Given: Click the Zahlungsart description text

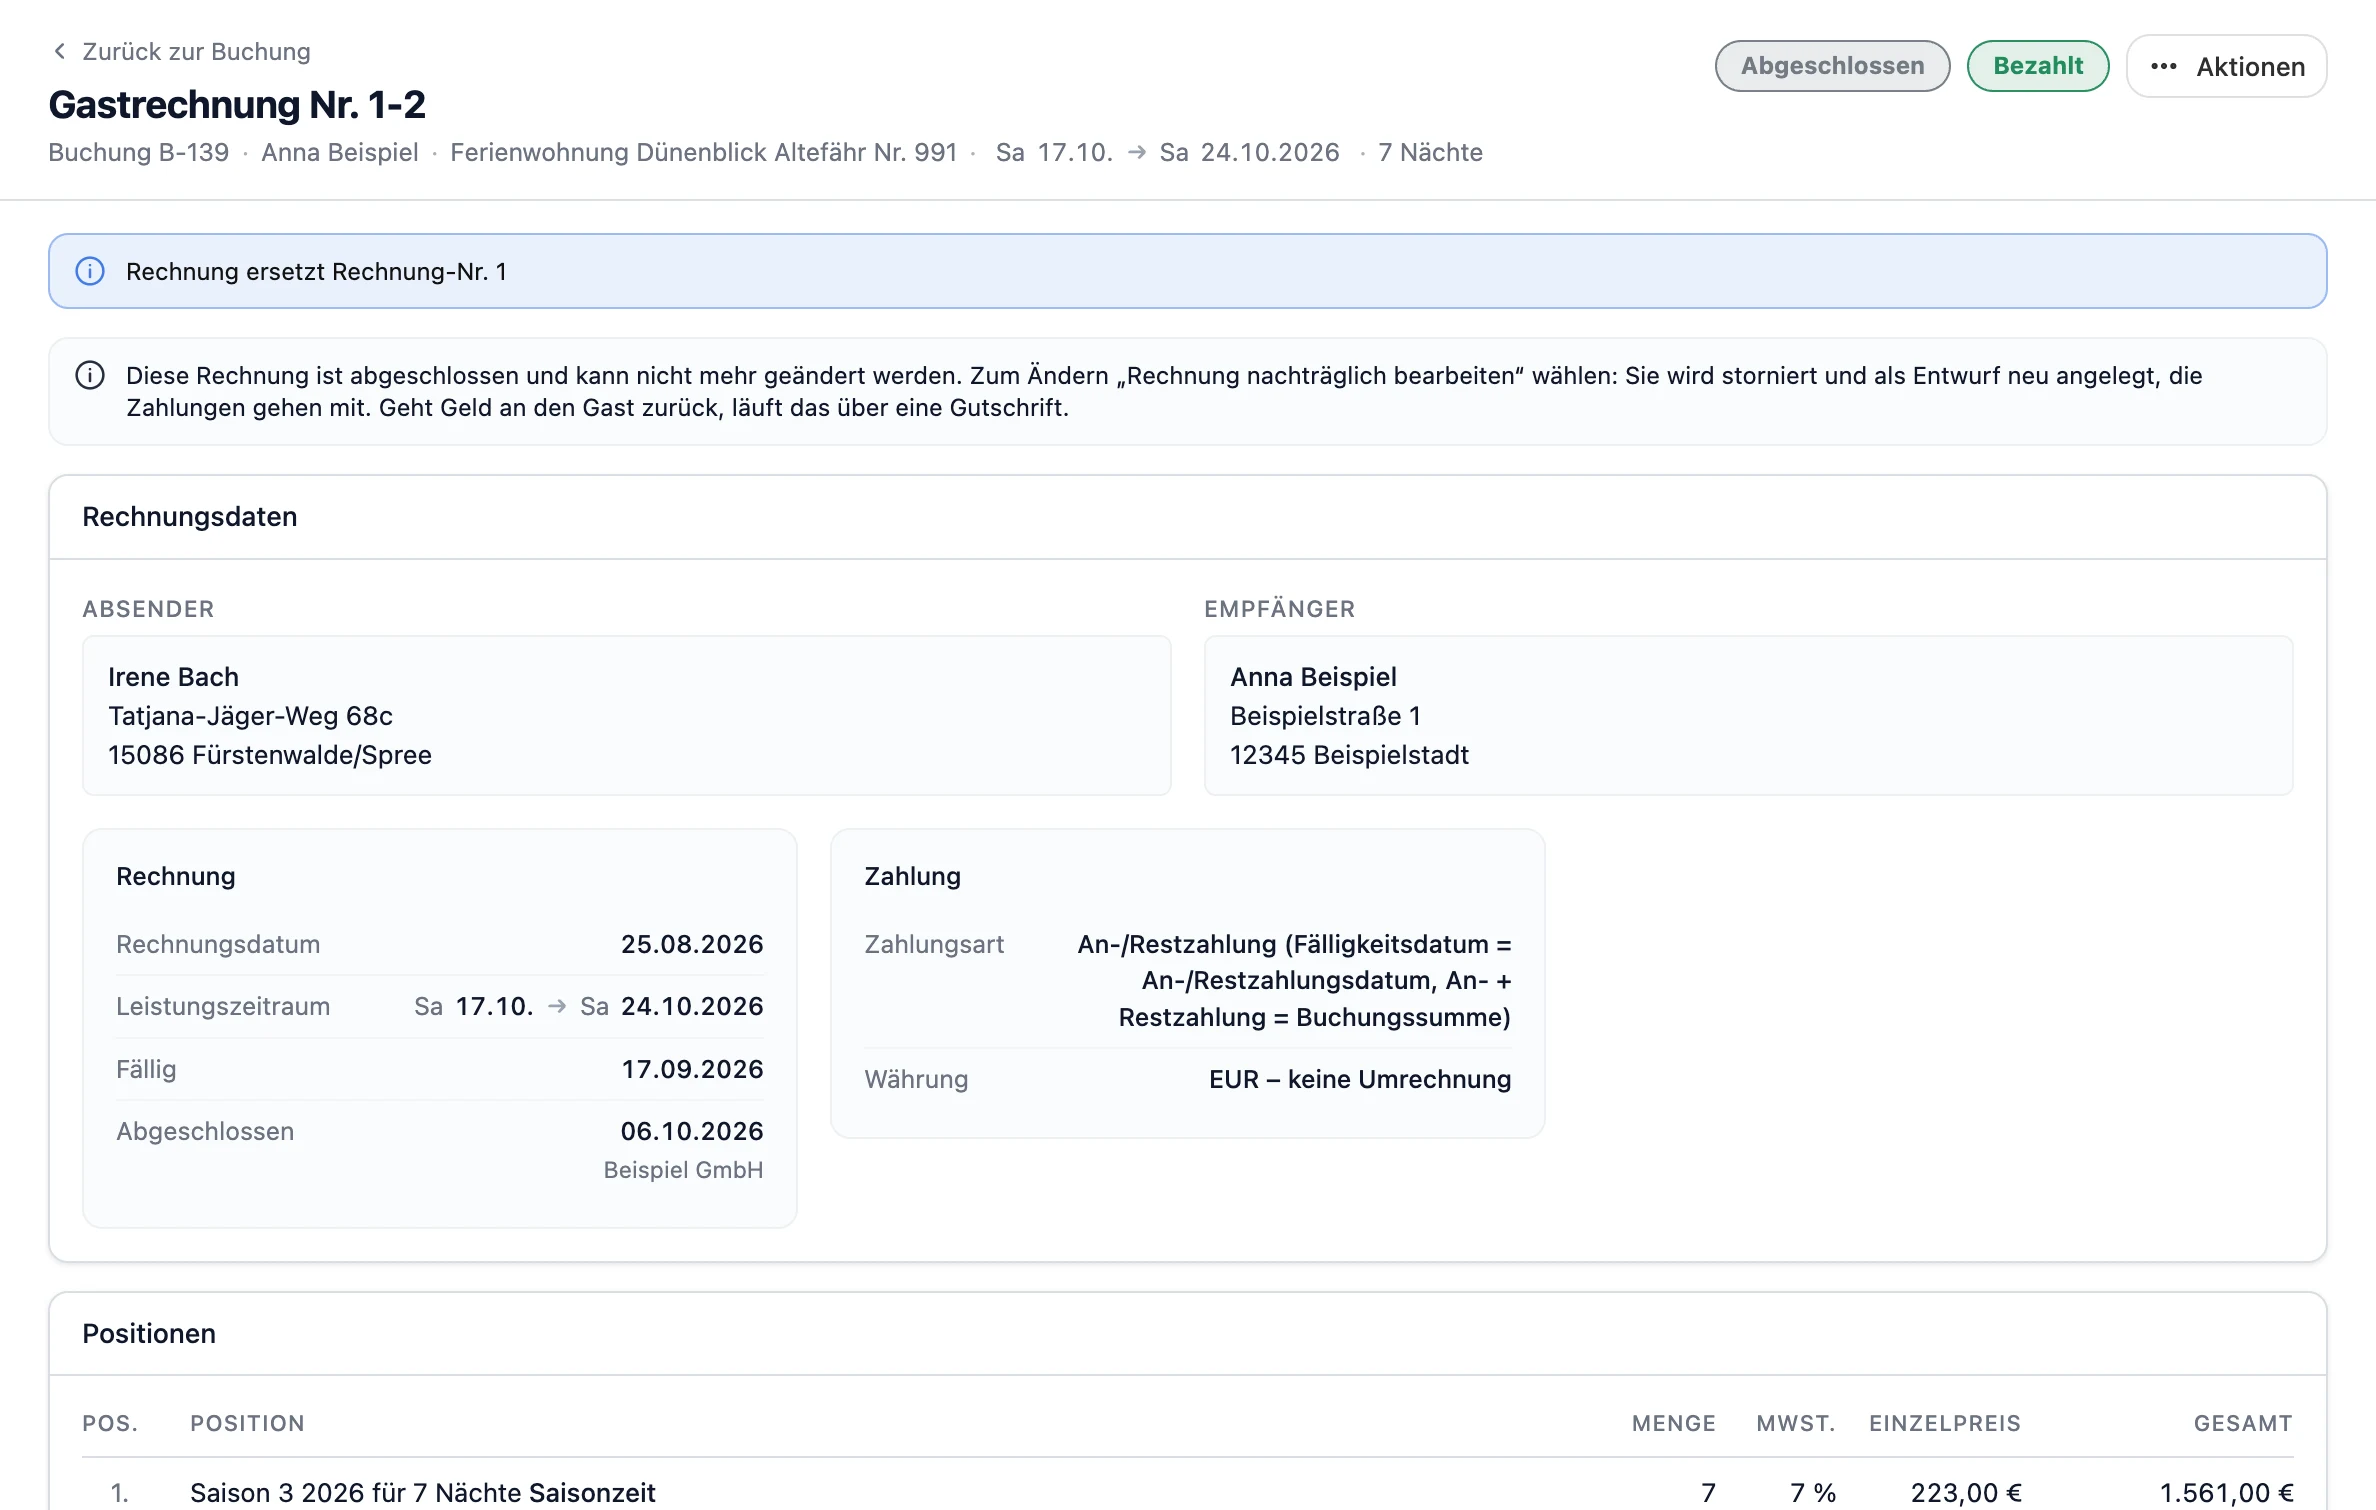Looking at the screenshot, I should pyautogui.click(x=1294, y=980).
